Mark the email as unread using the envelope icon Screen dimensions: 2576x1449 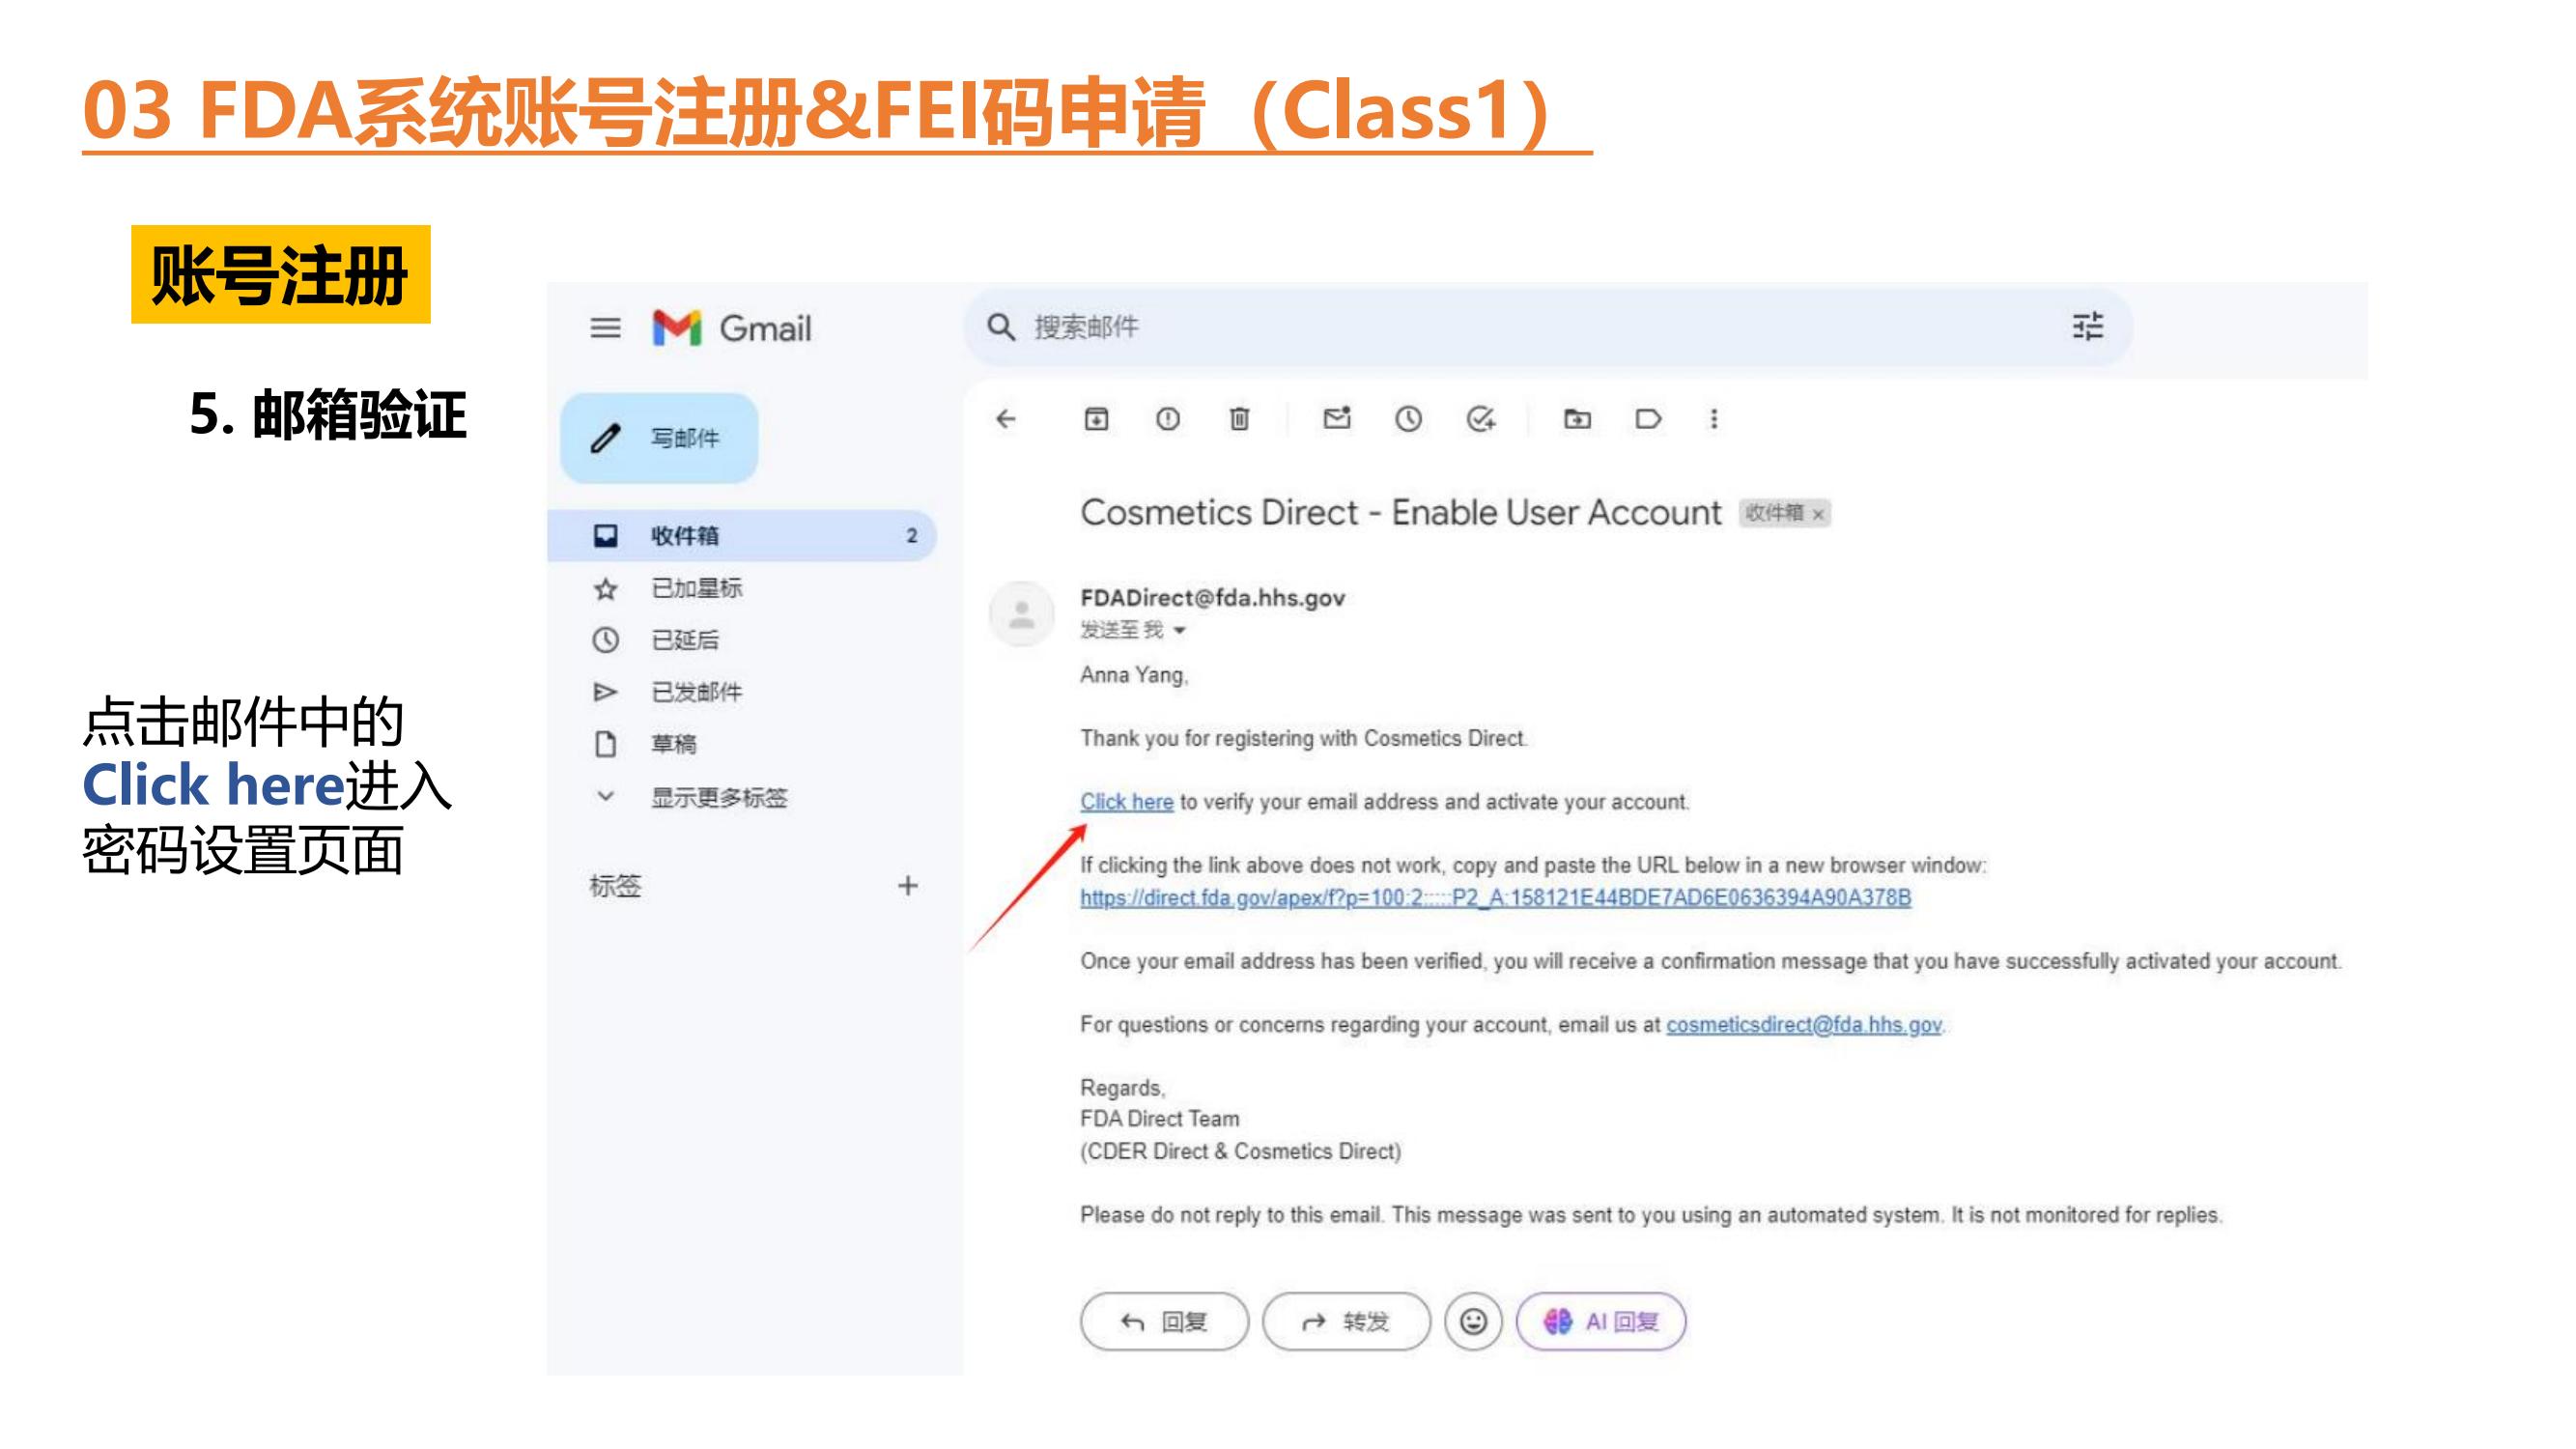1337,419
